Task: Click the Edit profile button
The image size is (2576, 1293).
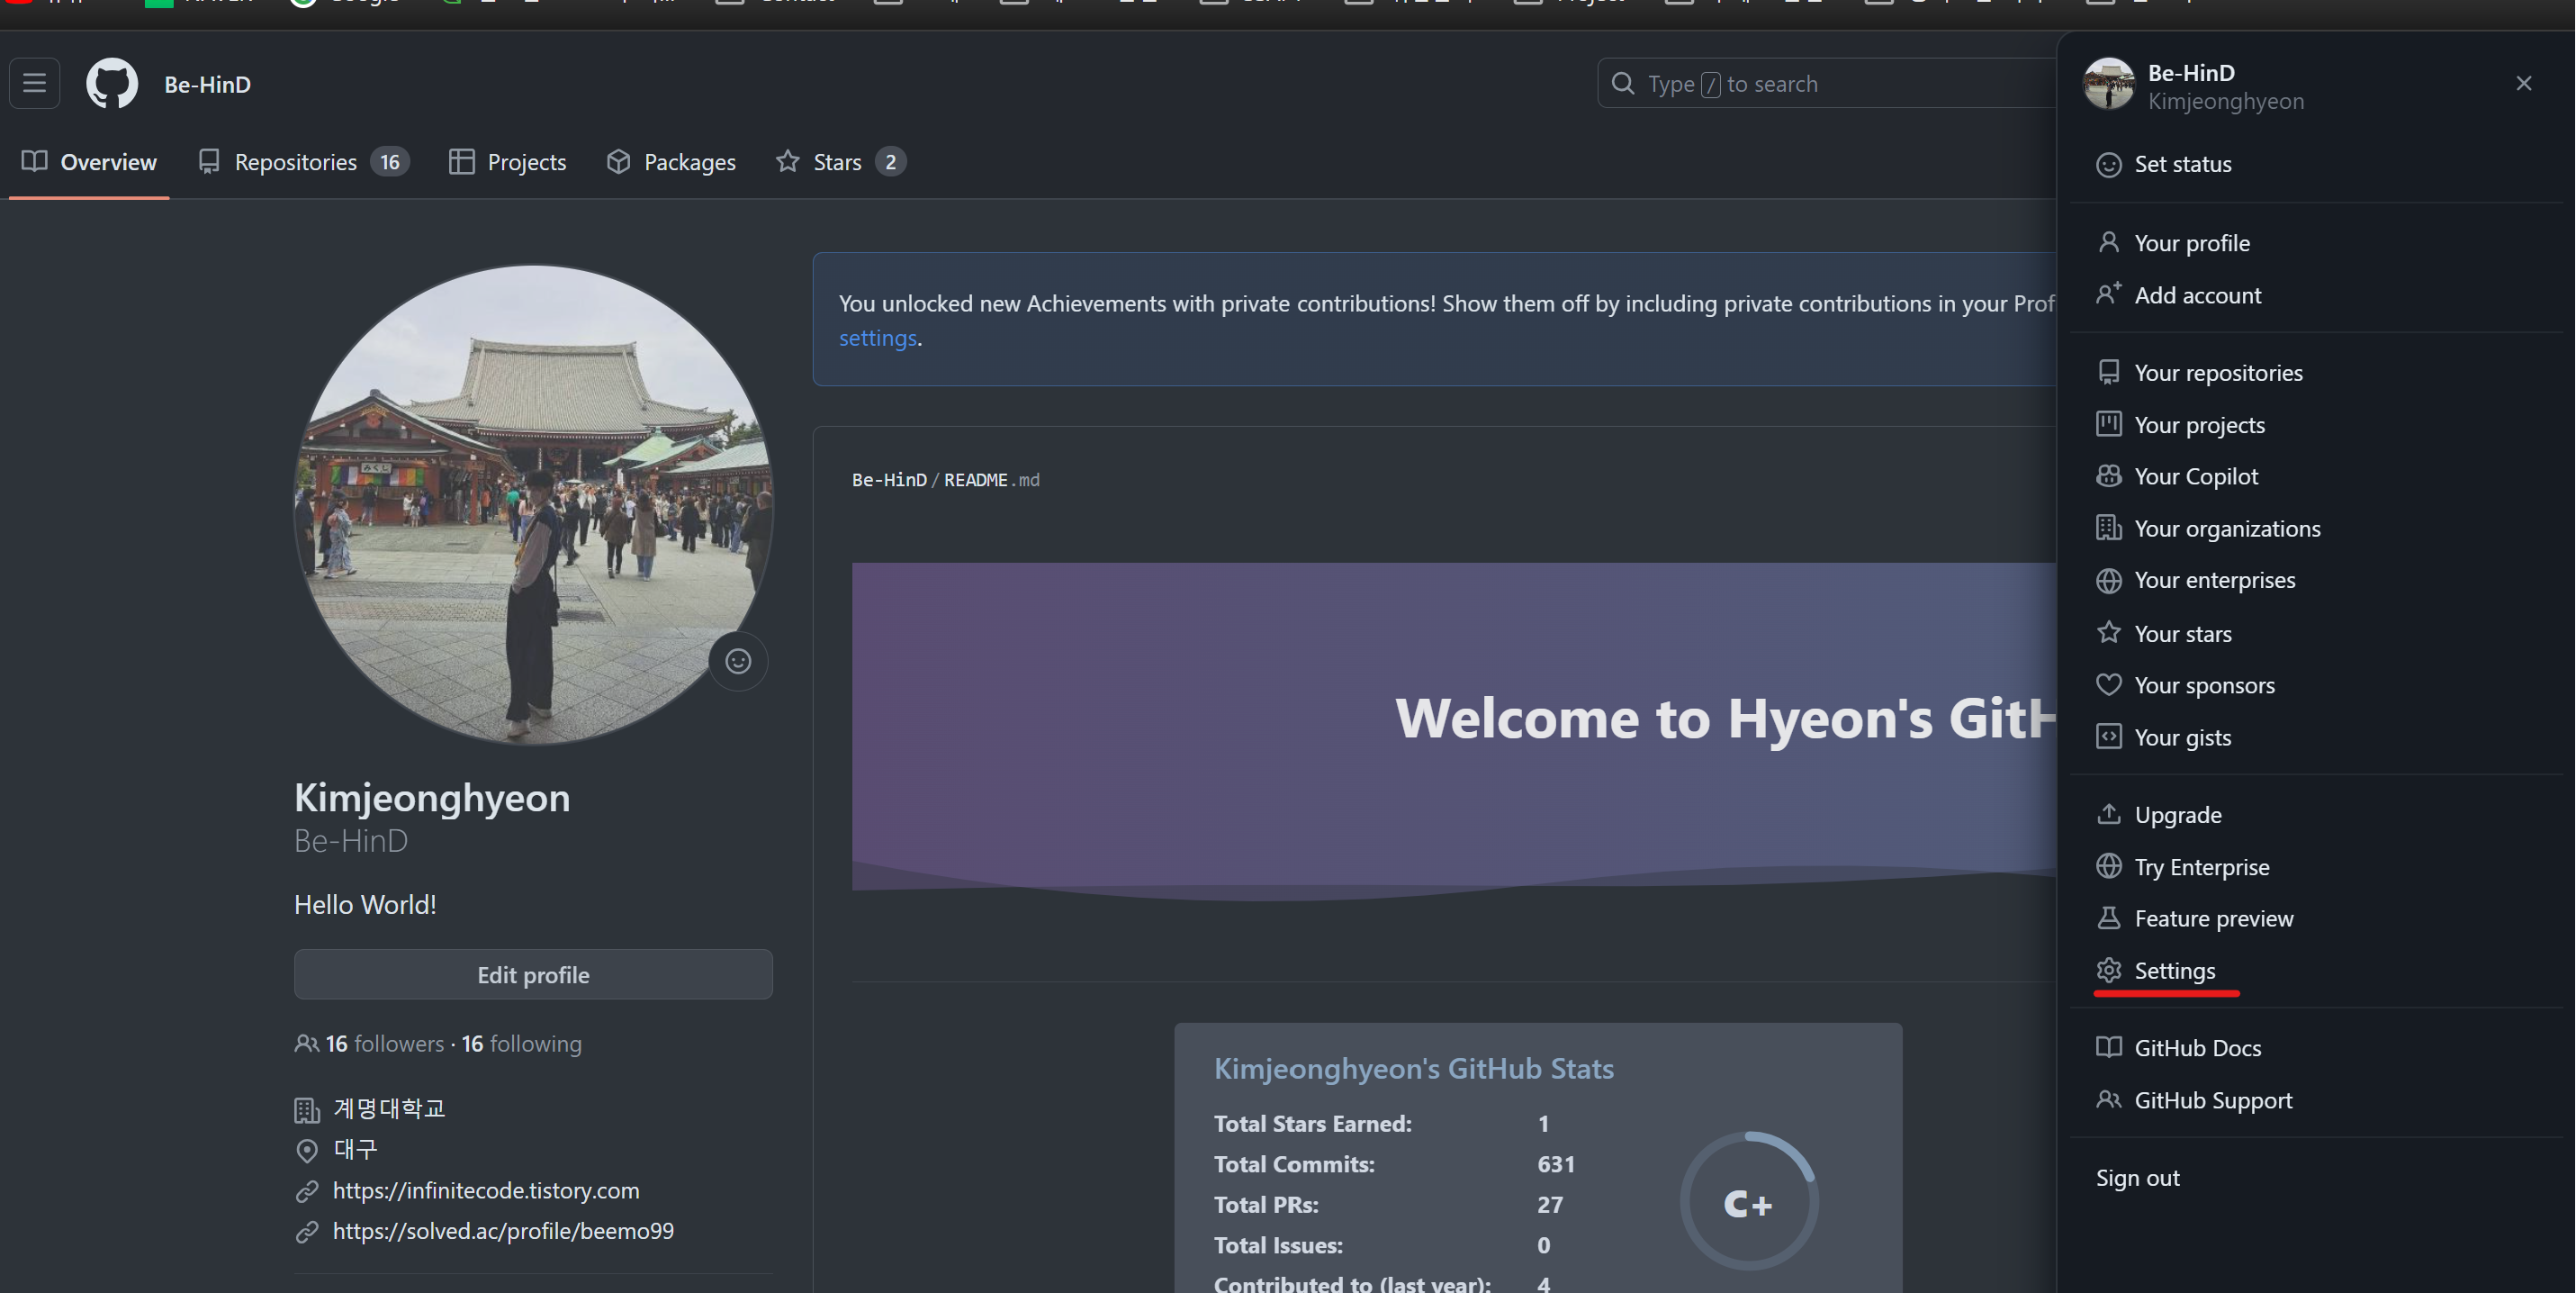Action: (x=533, y=974)
